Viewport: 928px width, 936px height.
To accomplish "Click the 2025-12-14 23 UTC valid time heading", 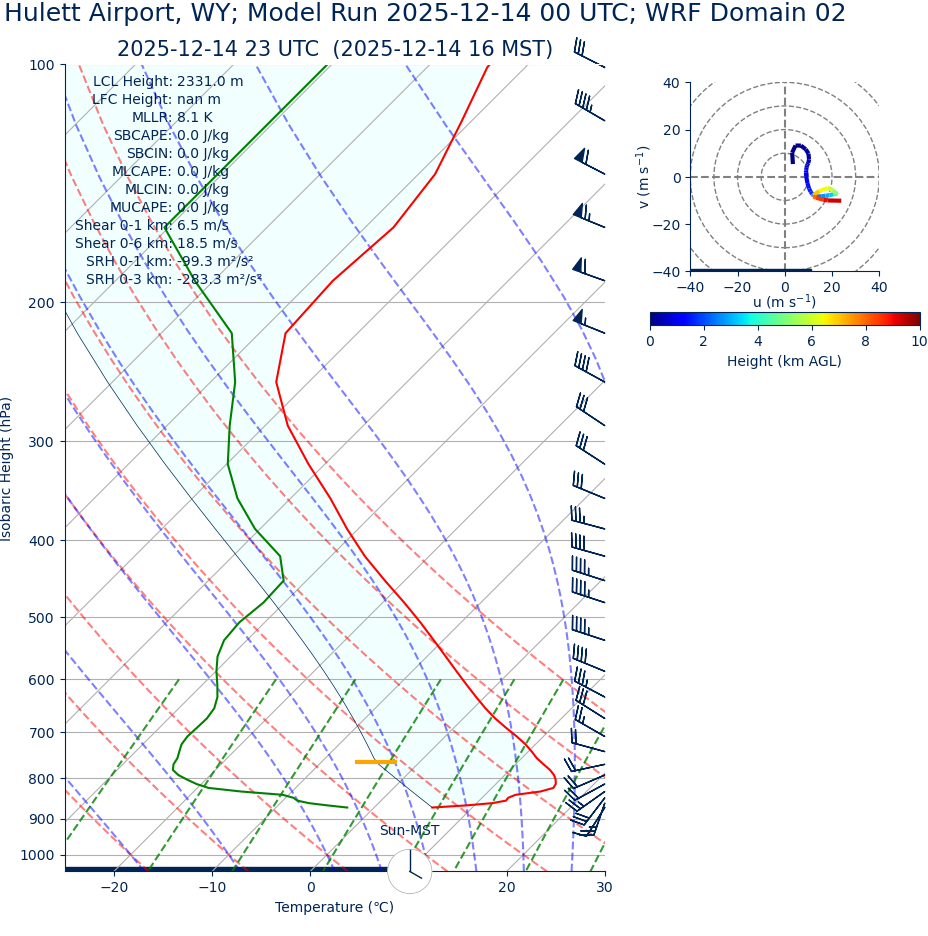I will coord(334,49).
